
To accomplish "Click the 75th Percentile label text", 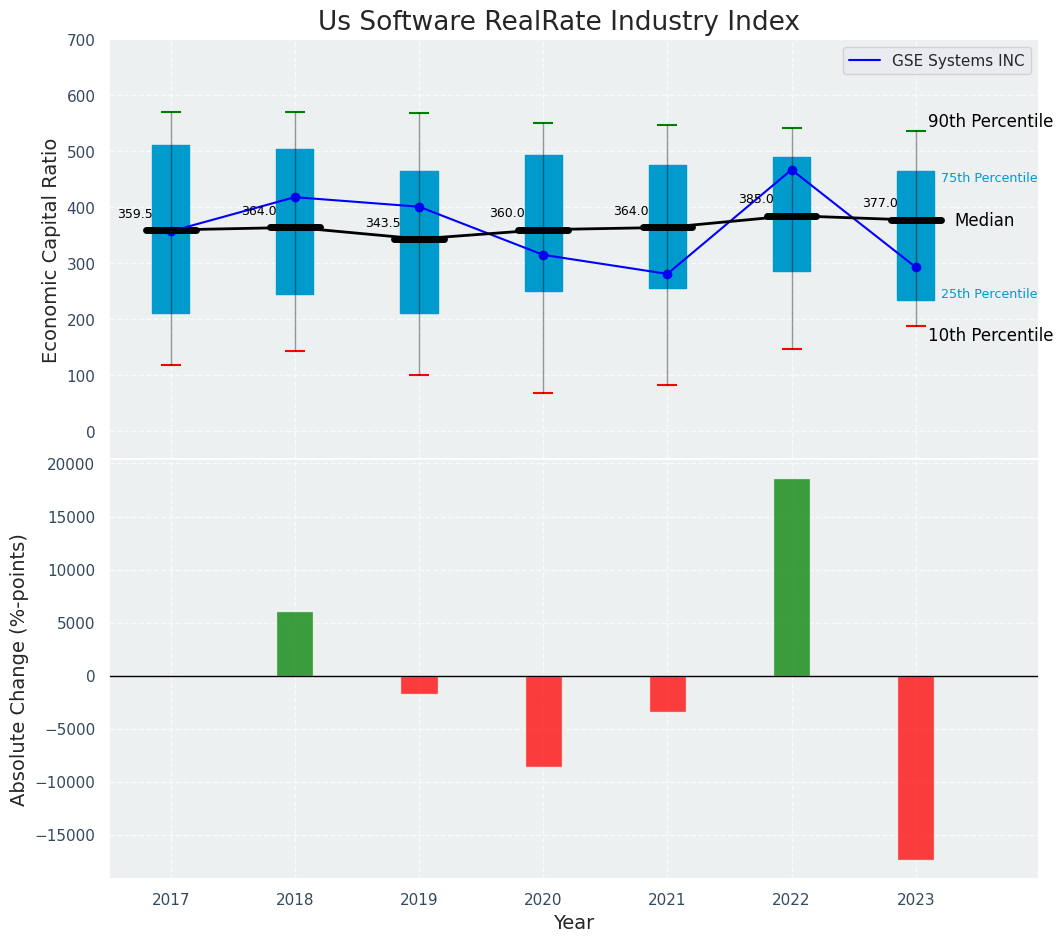I will point(988,178).
